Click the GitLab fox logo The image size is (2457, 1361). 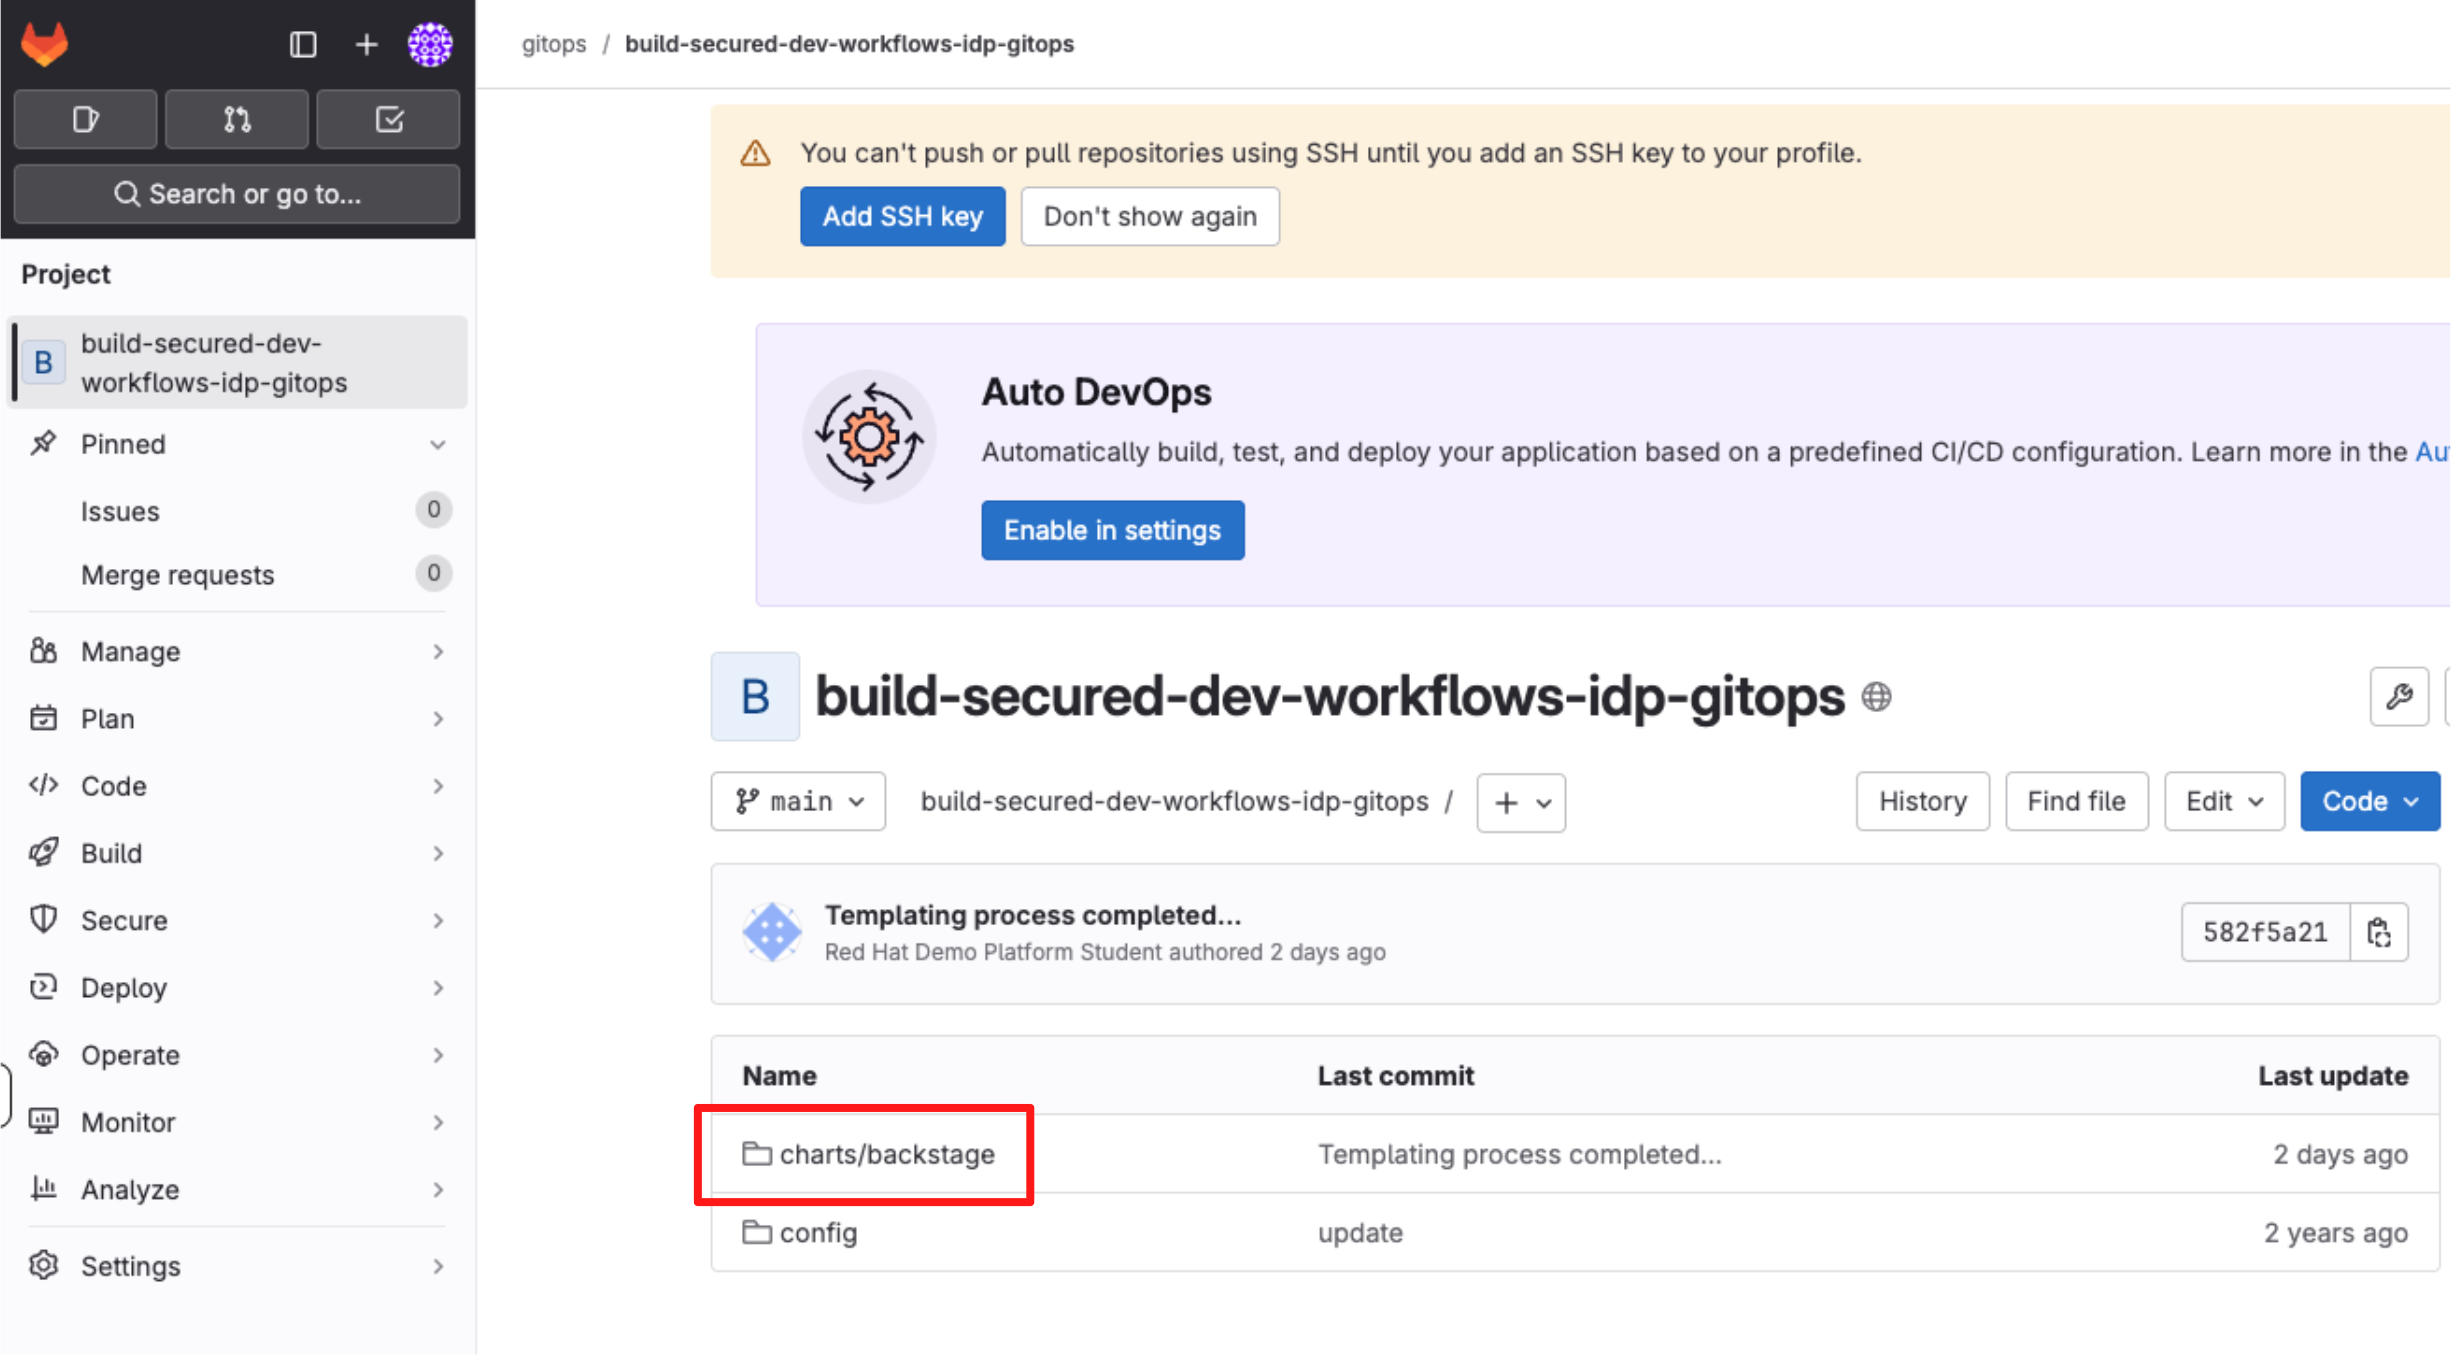coord(45,44)
